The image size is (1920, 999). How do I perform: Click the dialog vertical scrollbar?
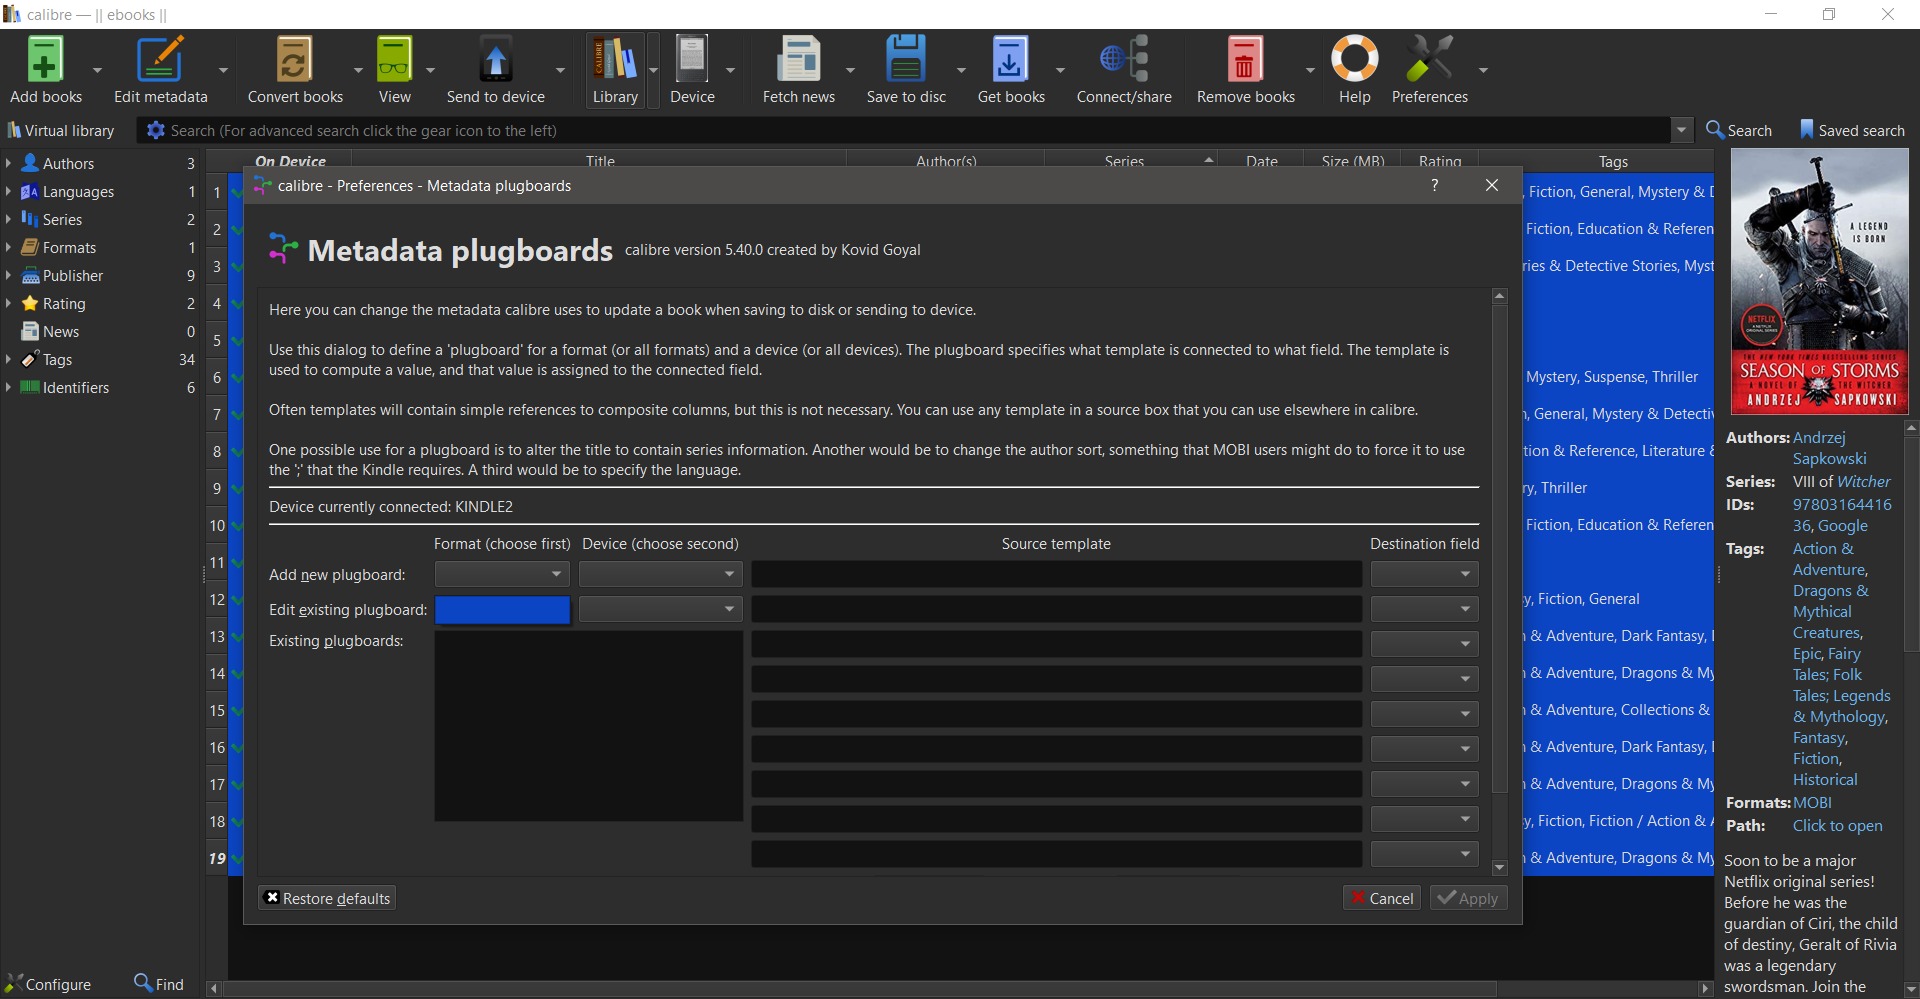[1499, 550]
